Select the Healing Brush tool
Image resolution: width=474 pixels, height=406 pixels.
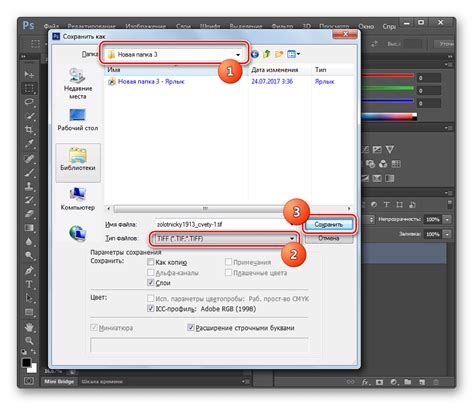[29, 158]
